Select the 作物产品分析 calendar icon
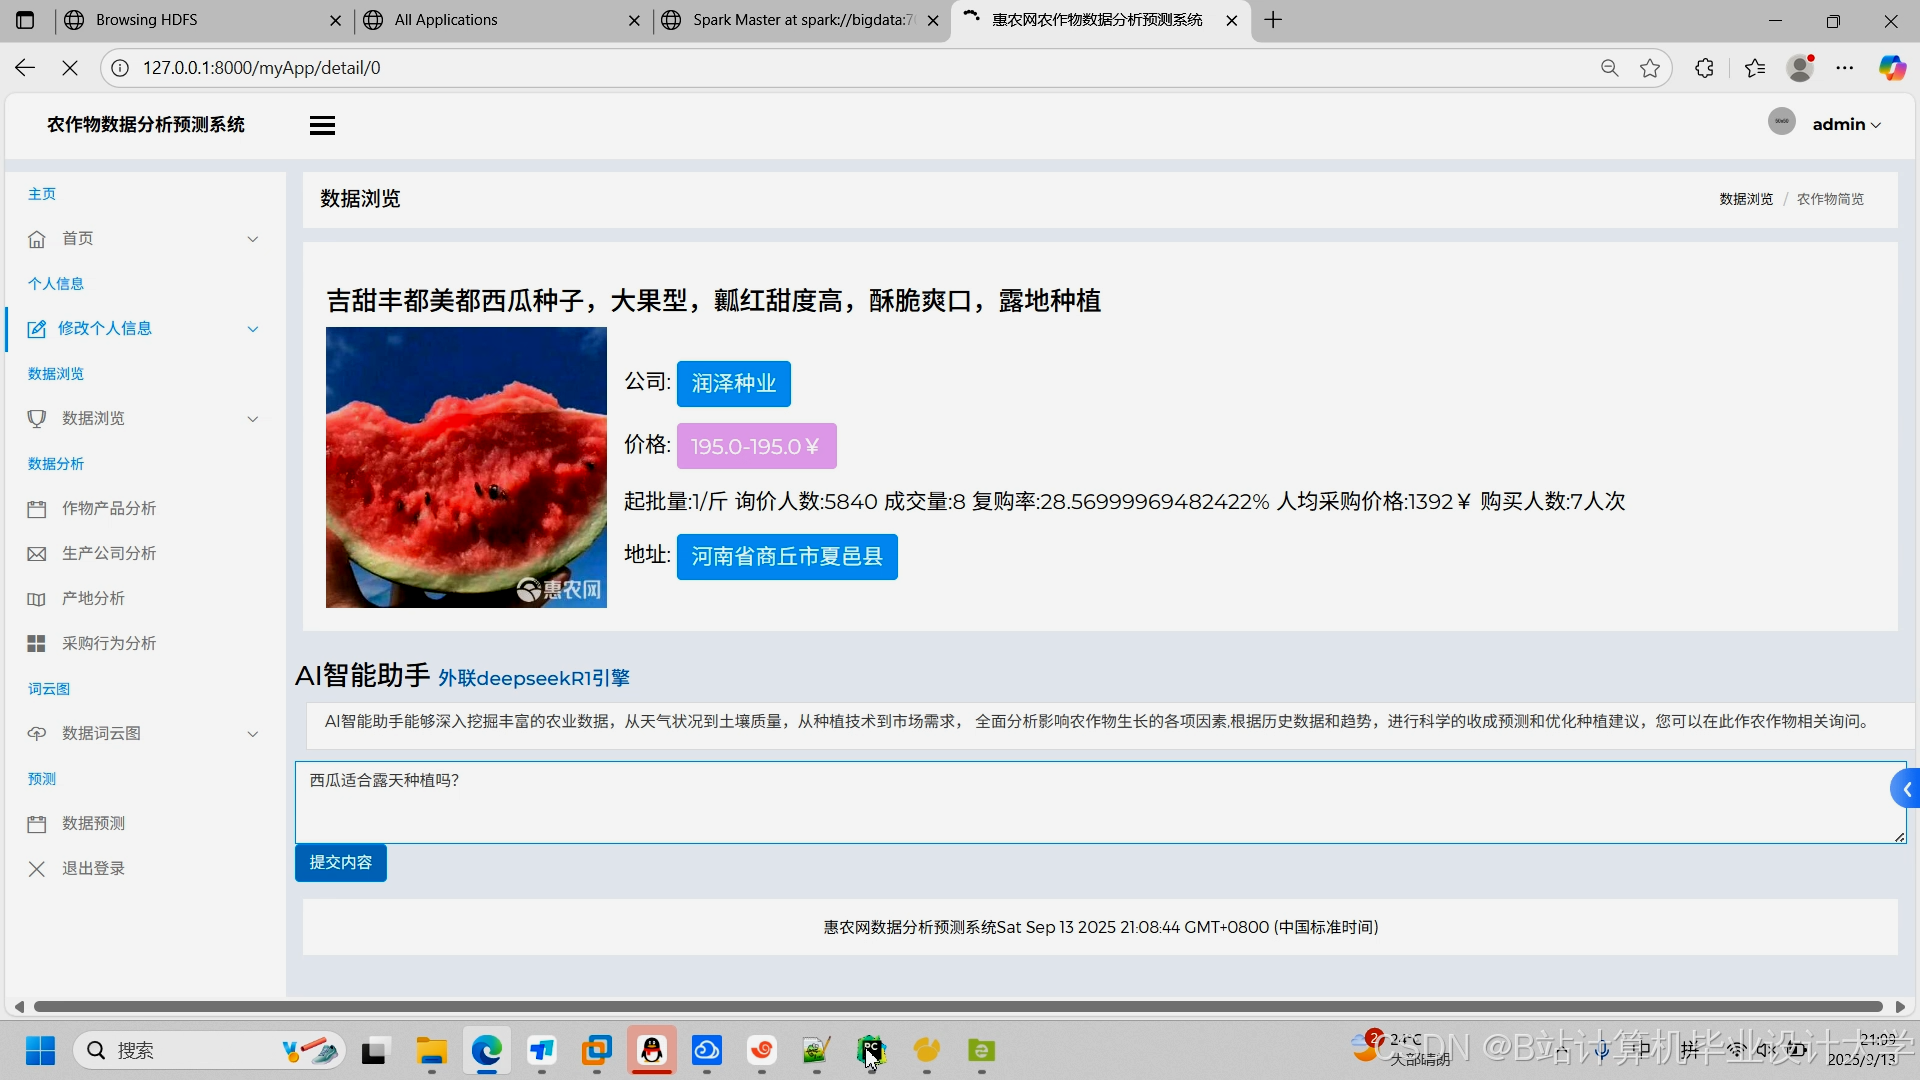 pos(36,508)
